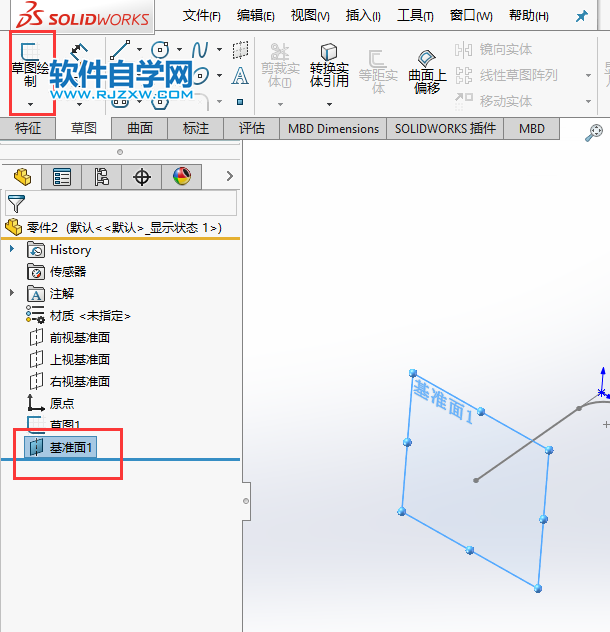The width and height of the screenshot is (610, 632).
Task: Click the 镜向实体 mirror entities tool
Action: 493,50
